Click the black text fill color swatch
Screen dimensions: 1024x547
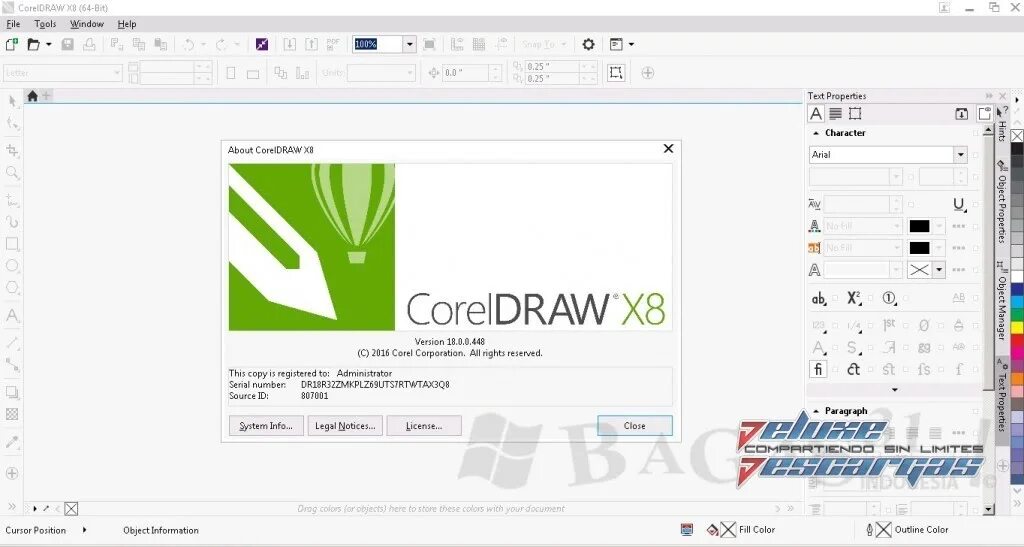pyautogui.click(x=919, y=226)
